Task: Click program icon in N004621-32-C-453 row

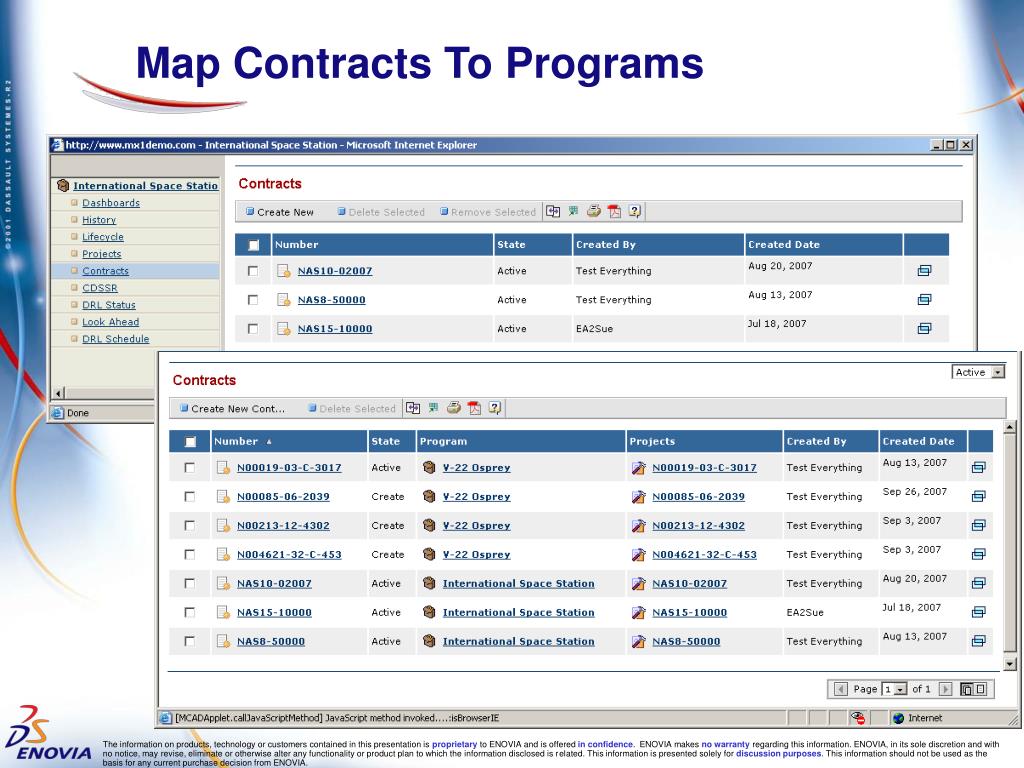Action: tap(429, 554)
